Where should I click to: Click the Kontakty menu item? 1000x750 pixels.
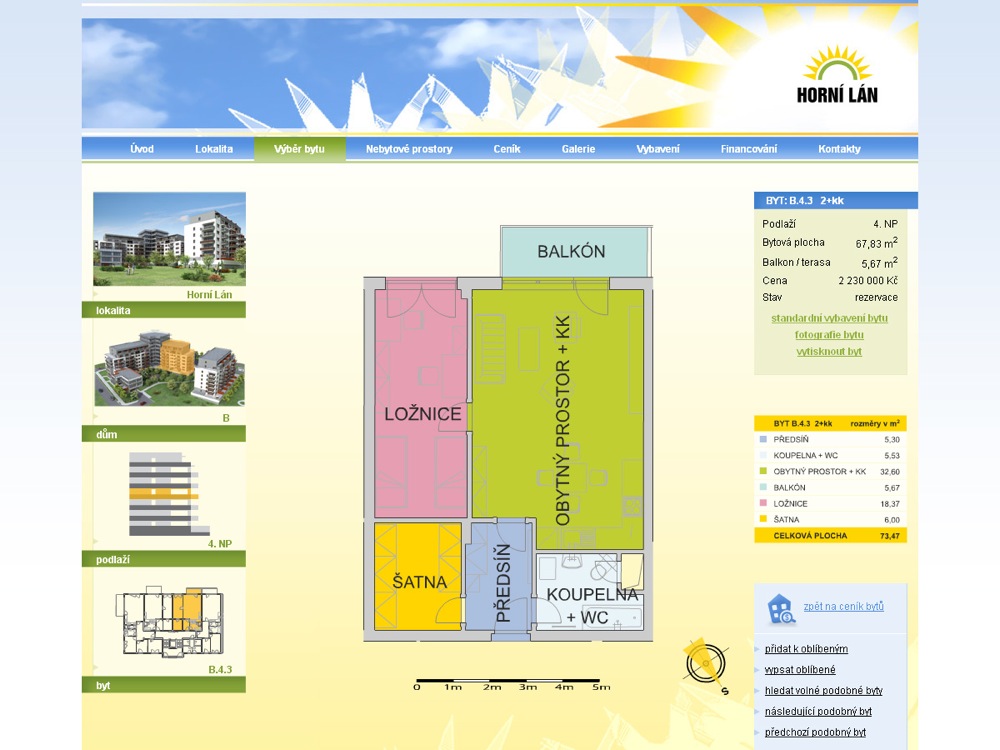pos(839,149)
